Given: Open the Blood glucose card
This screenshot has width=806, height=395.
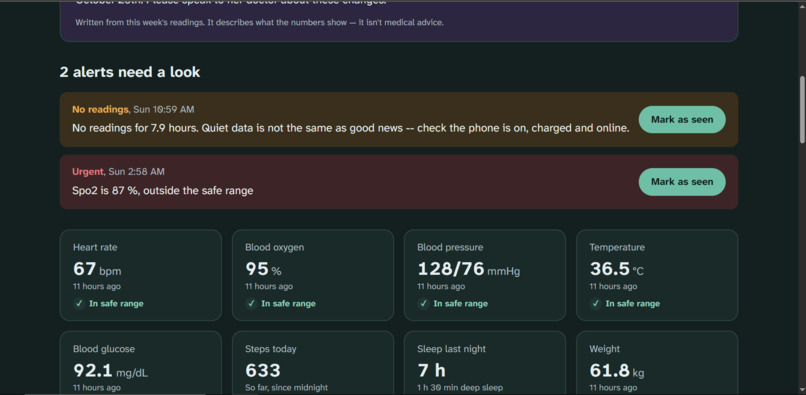Looking at the screenshot, I should click(141, 363).
